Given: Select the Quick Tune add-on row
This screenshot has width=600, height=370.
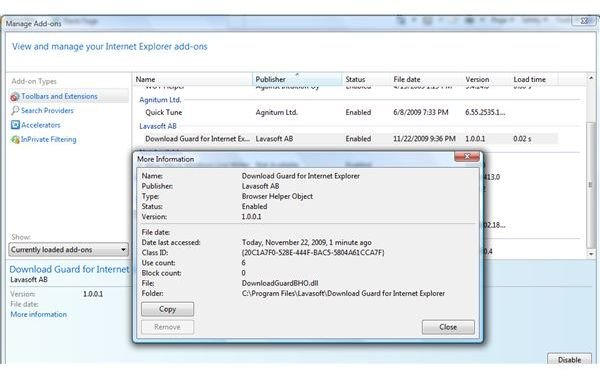Looking at the screenshot, I should (x=346, y=112).
